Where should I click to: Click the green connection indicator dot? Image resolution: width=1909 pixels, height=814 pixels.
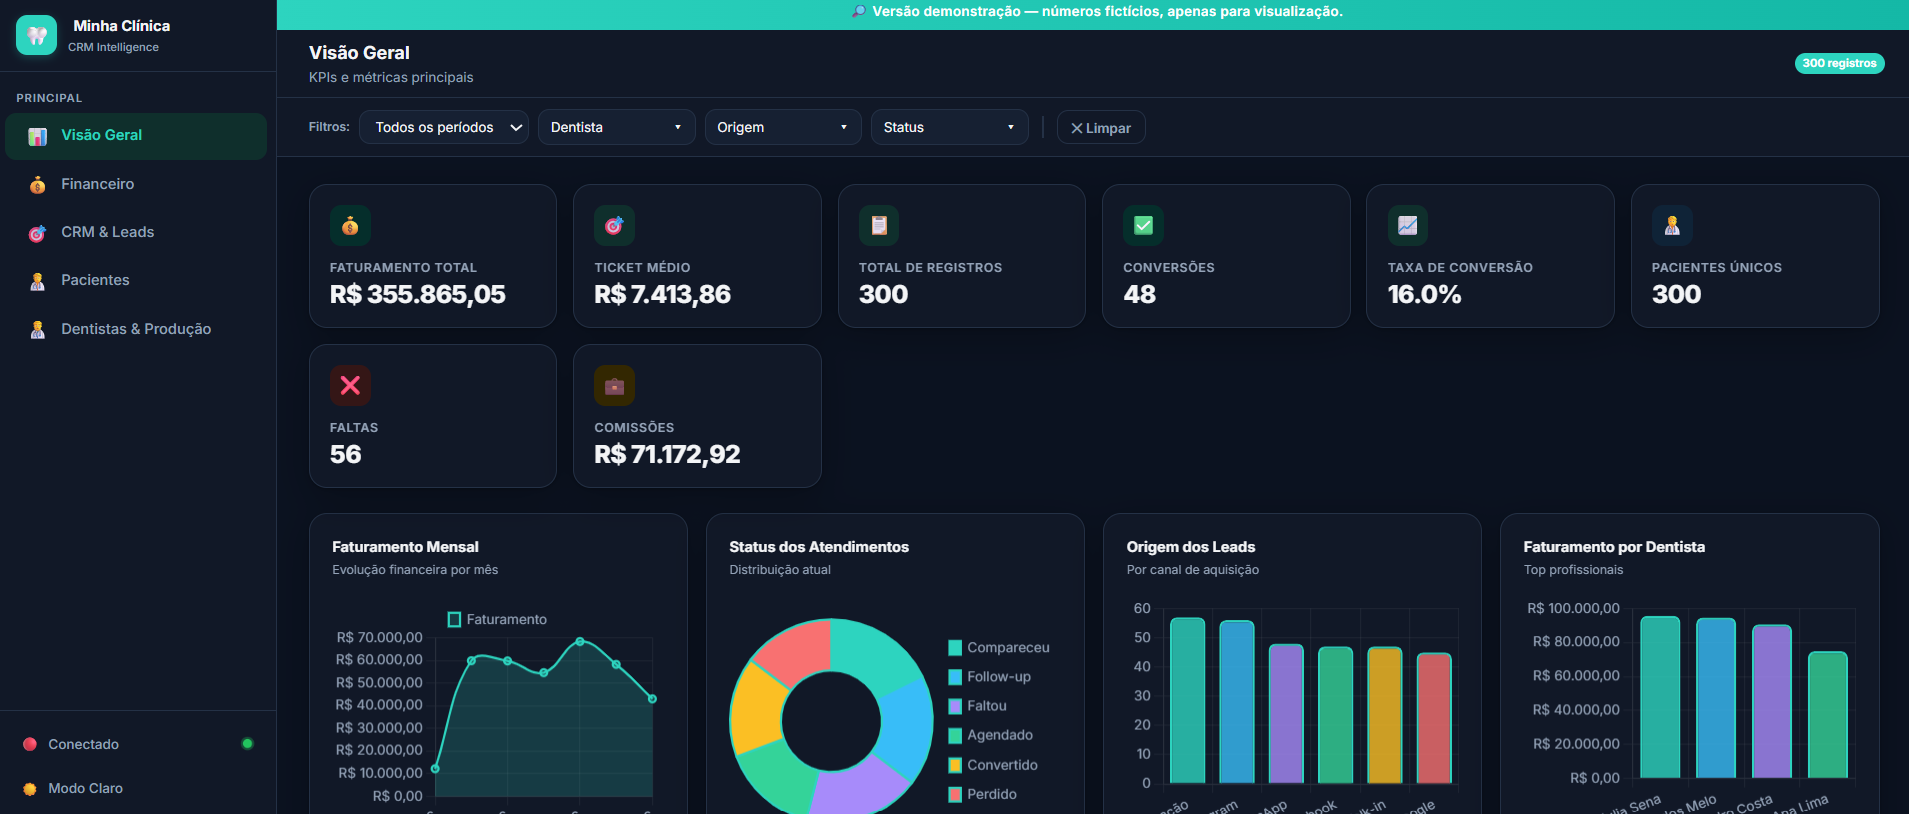pyautogui.click(x=247, y=743)
